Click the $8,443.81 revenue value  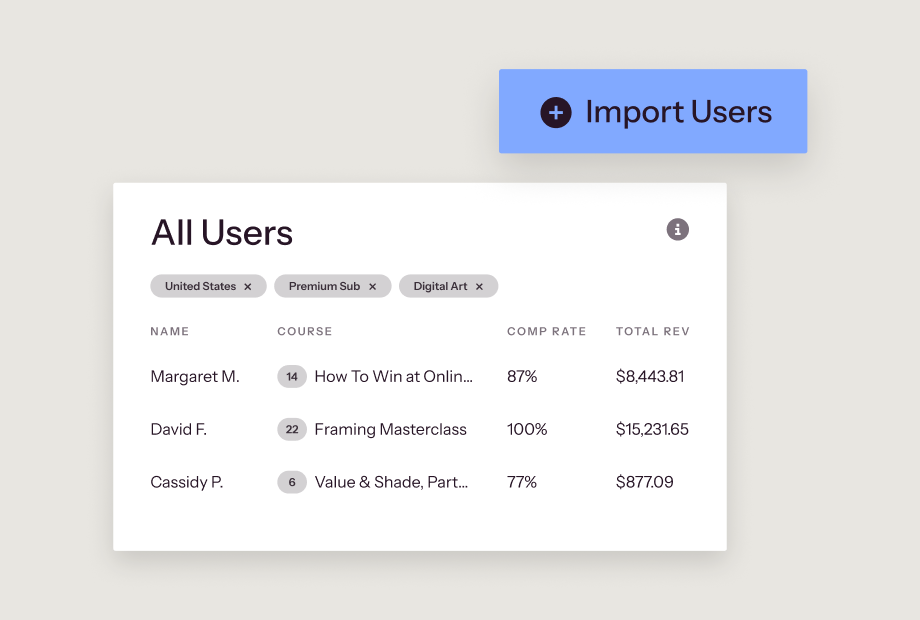point(650,377)
